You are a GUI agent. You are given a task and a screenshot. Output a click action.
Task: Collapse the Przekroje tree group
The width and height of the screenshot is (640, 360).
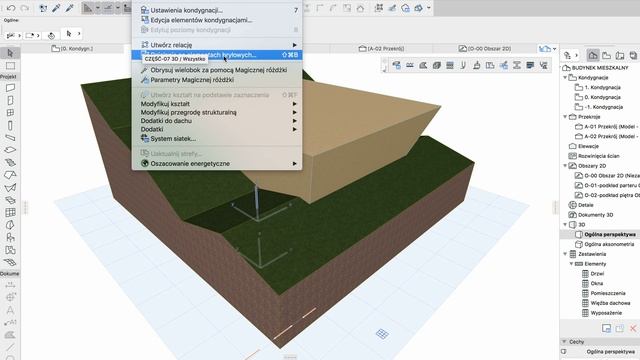click(565, 117)
